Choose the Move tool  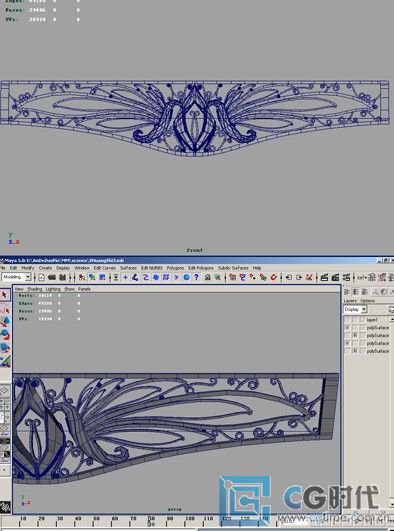tap(5, 322)
